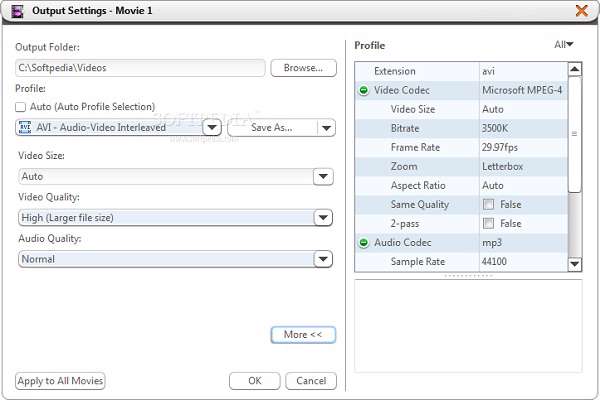600x400 pixels.
Task: Click the avi extension value
Action: click(x=488, y=71)
